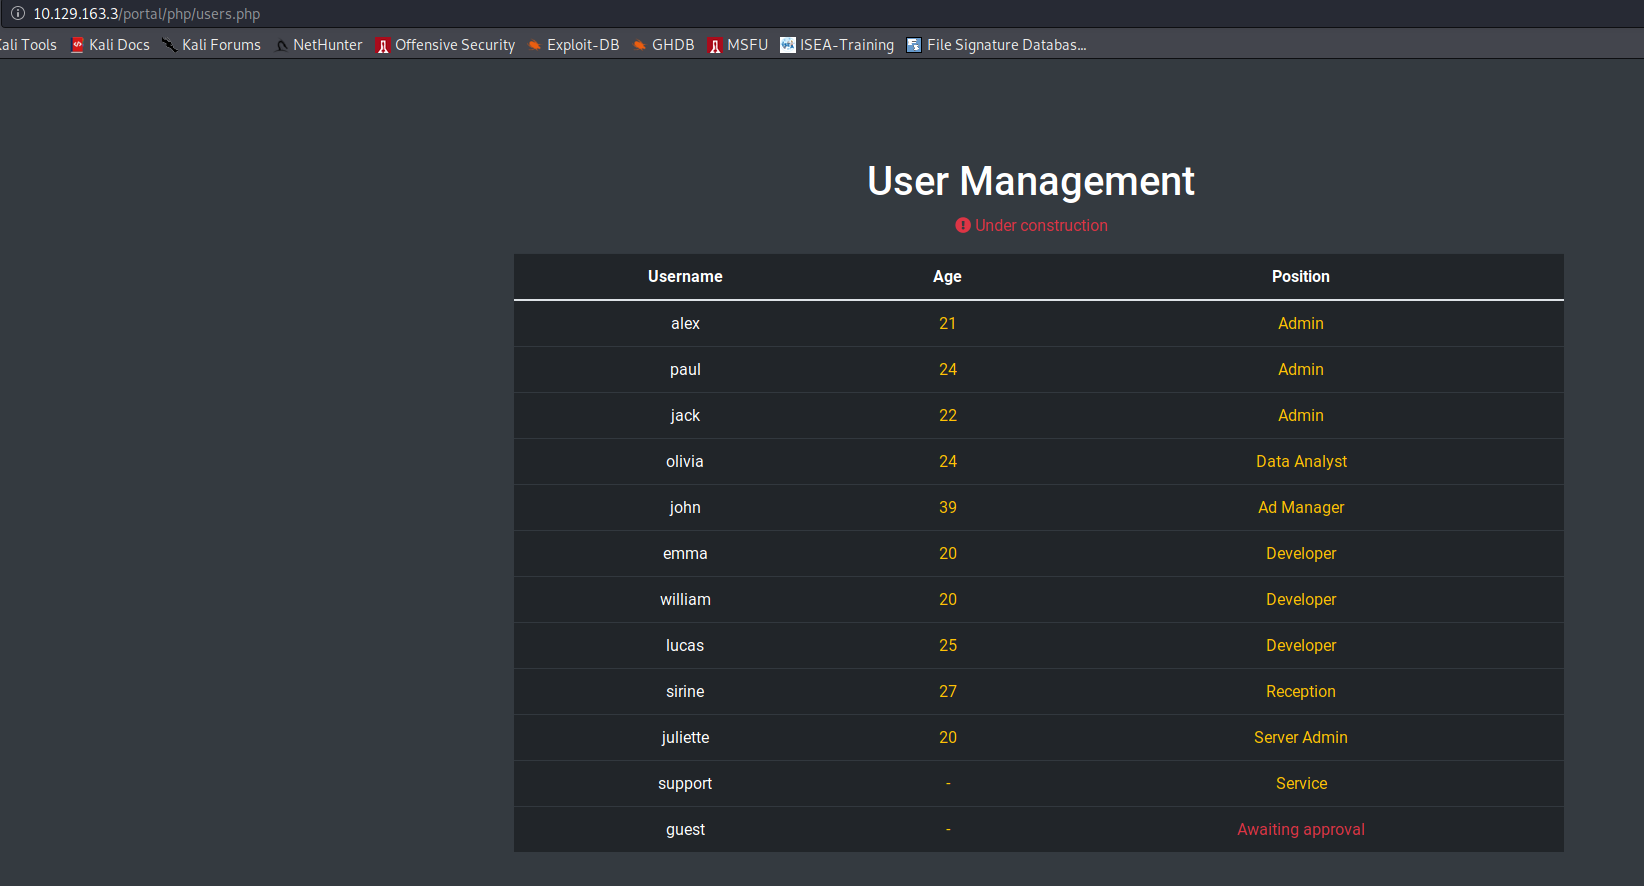Click the site info icon in address bar
Image resolution: width=1644 pixels, height=886 pixels.
[17, 14]
